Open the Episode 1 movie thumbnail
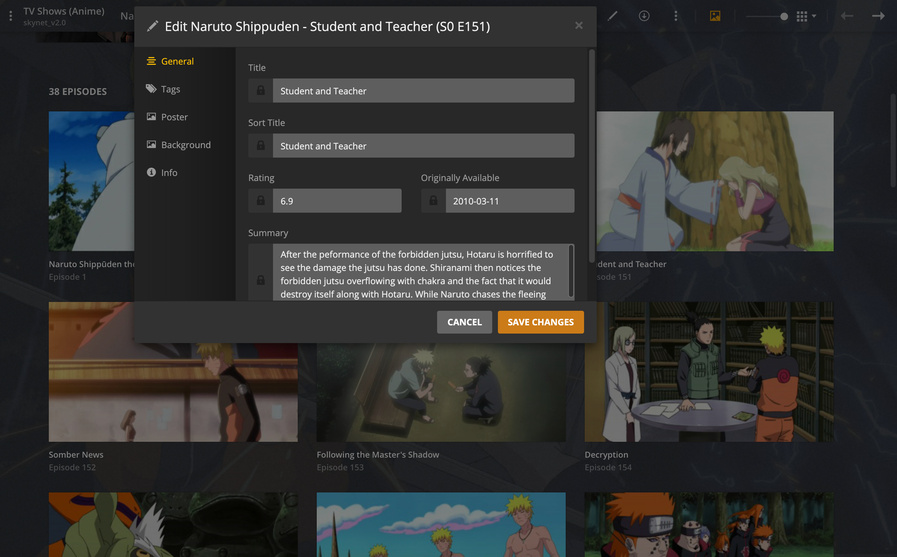 point(92,181)
